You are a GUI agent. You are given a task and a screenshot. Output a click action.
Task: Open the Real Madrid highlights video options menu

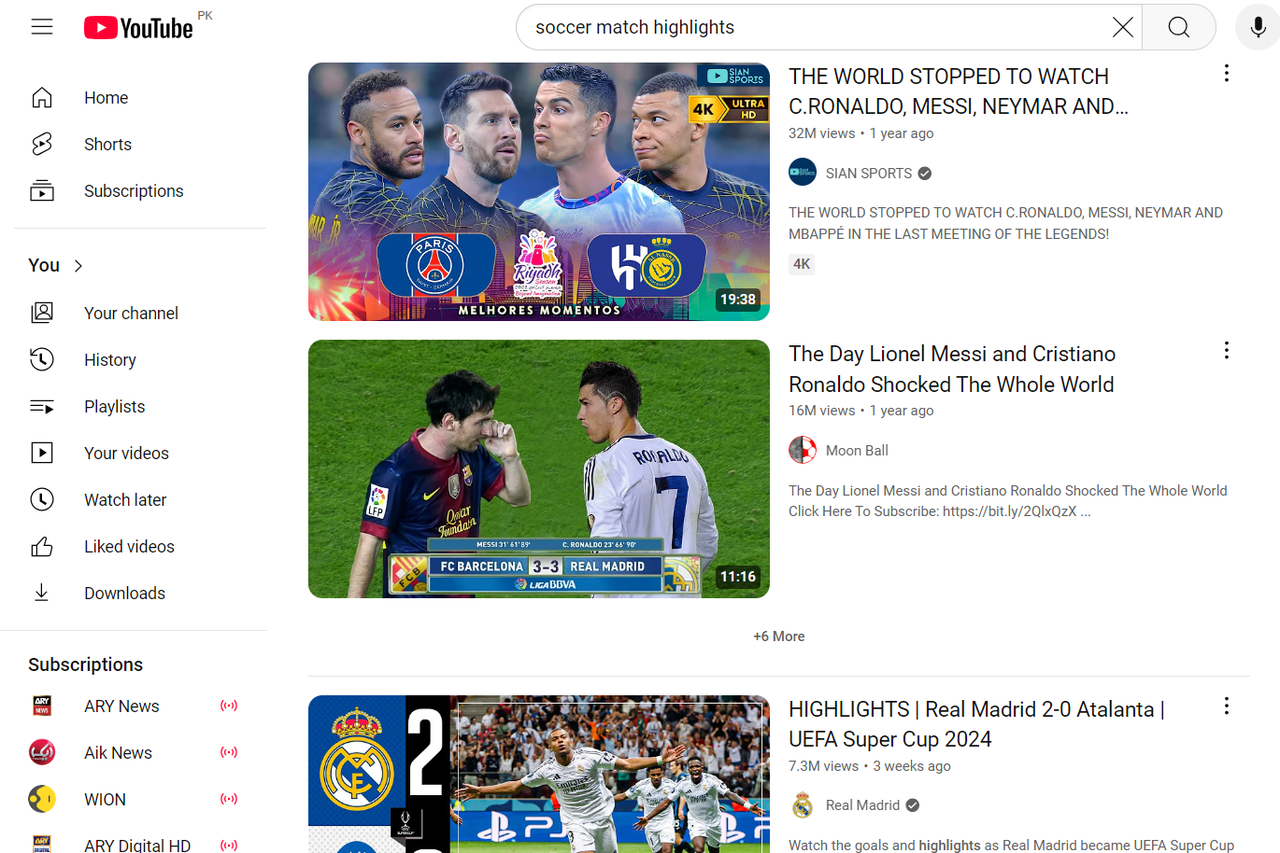[x=1226, y=706]
